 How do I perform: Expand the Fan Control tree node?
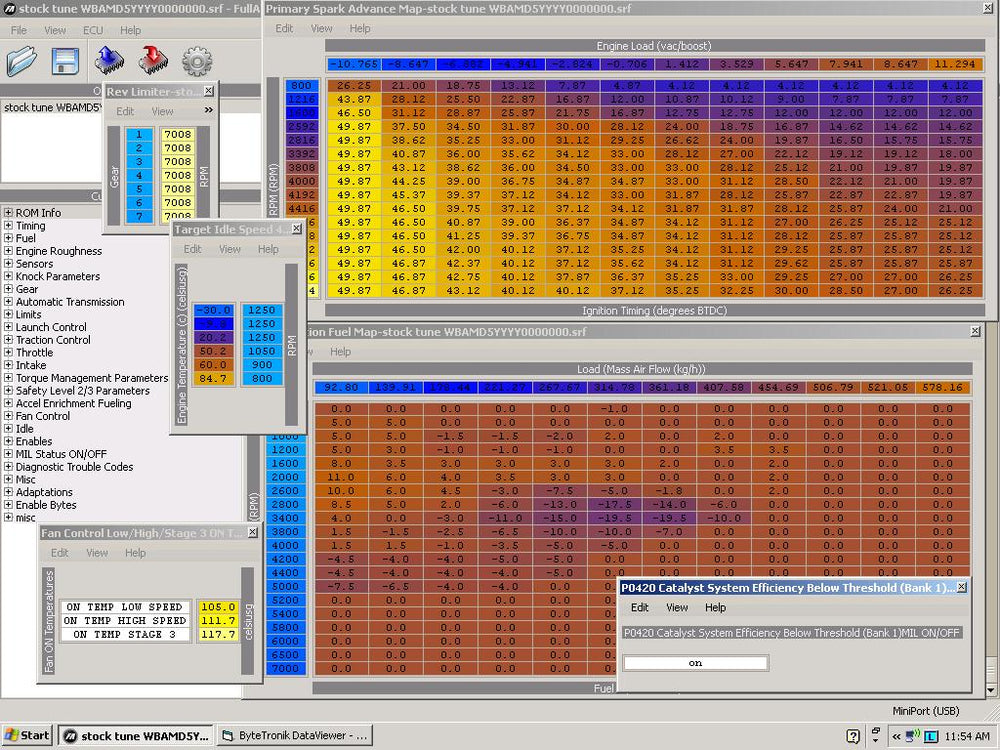(9, 416)
